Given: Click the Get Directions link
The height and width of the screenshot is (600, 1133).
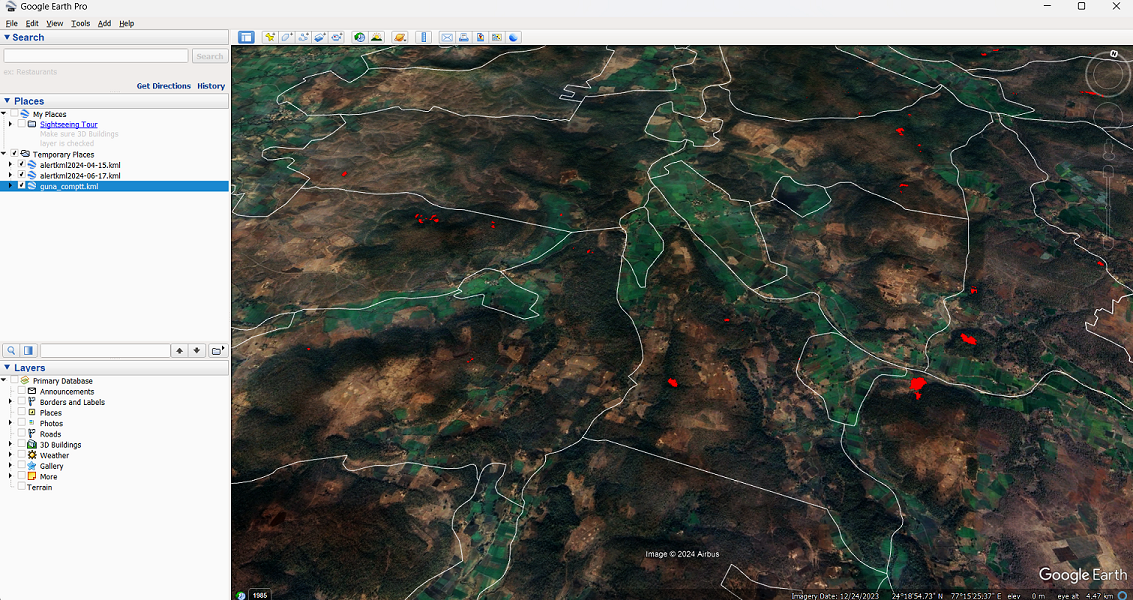Looking at the screenshot, I should [x=163, y=86].
